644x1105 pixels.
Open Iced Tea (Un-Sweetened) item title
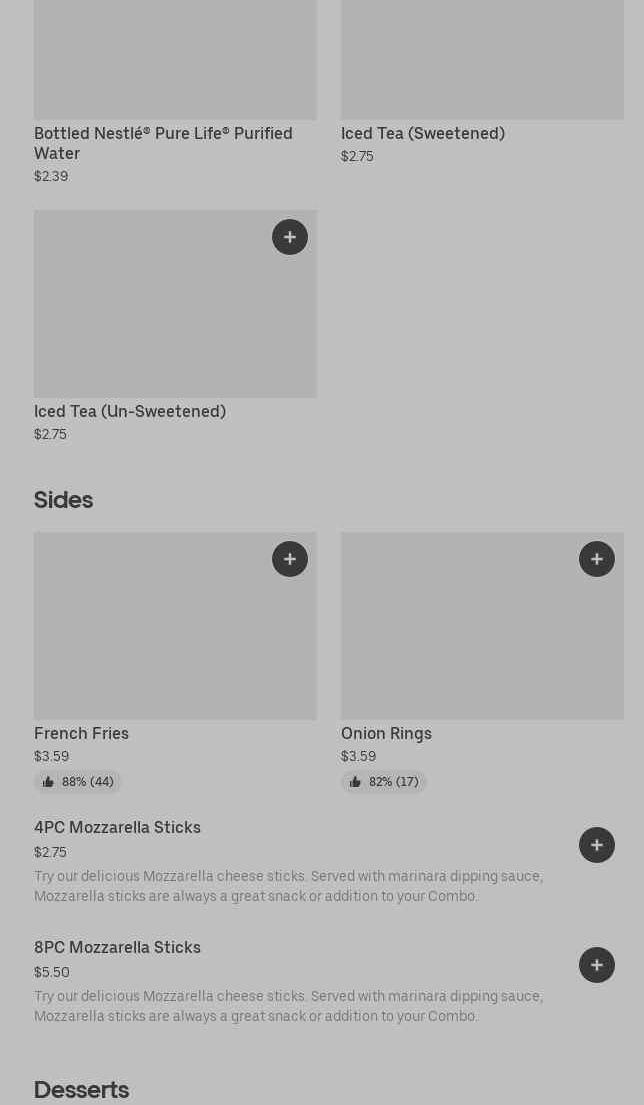pyautogui.click(x=130, y=412)
